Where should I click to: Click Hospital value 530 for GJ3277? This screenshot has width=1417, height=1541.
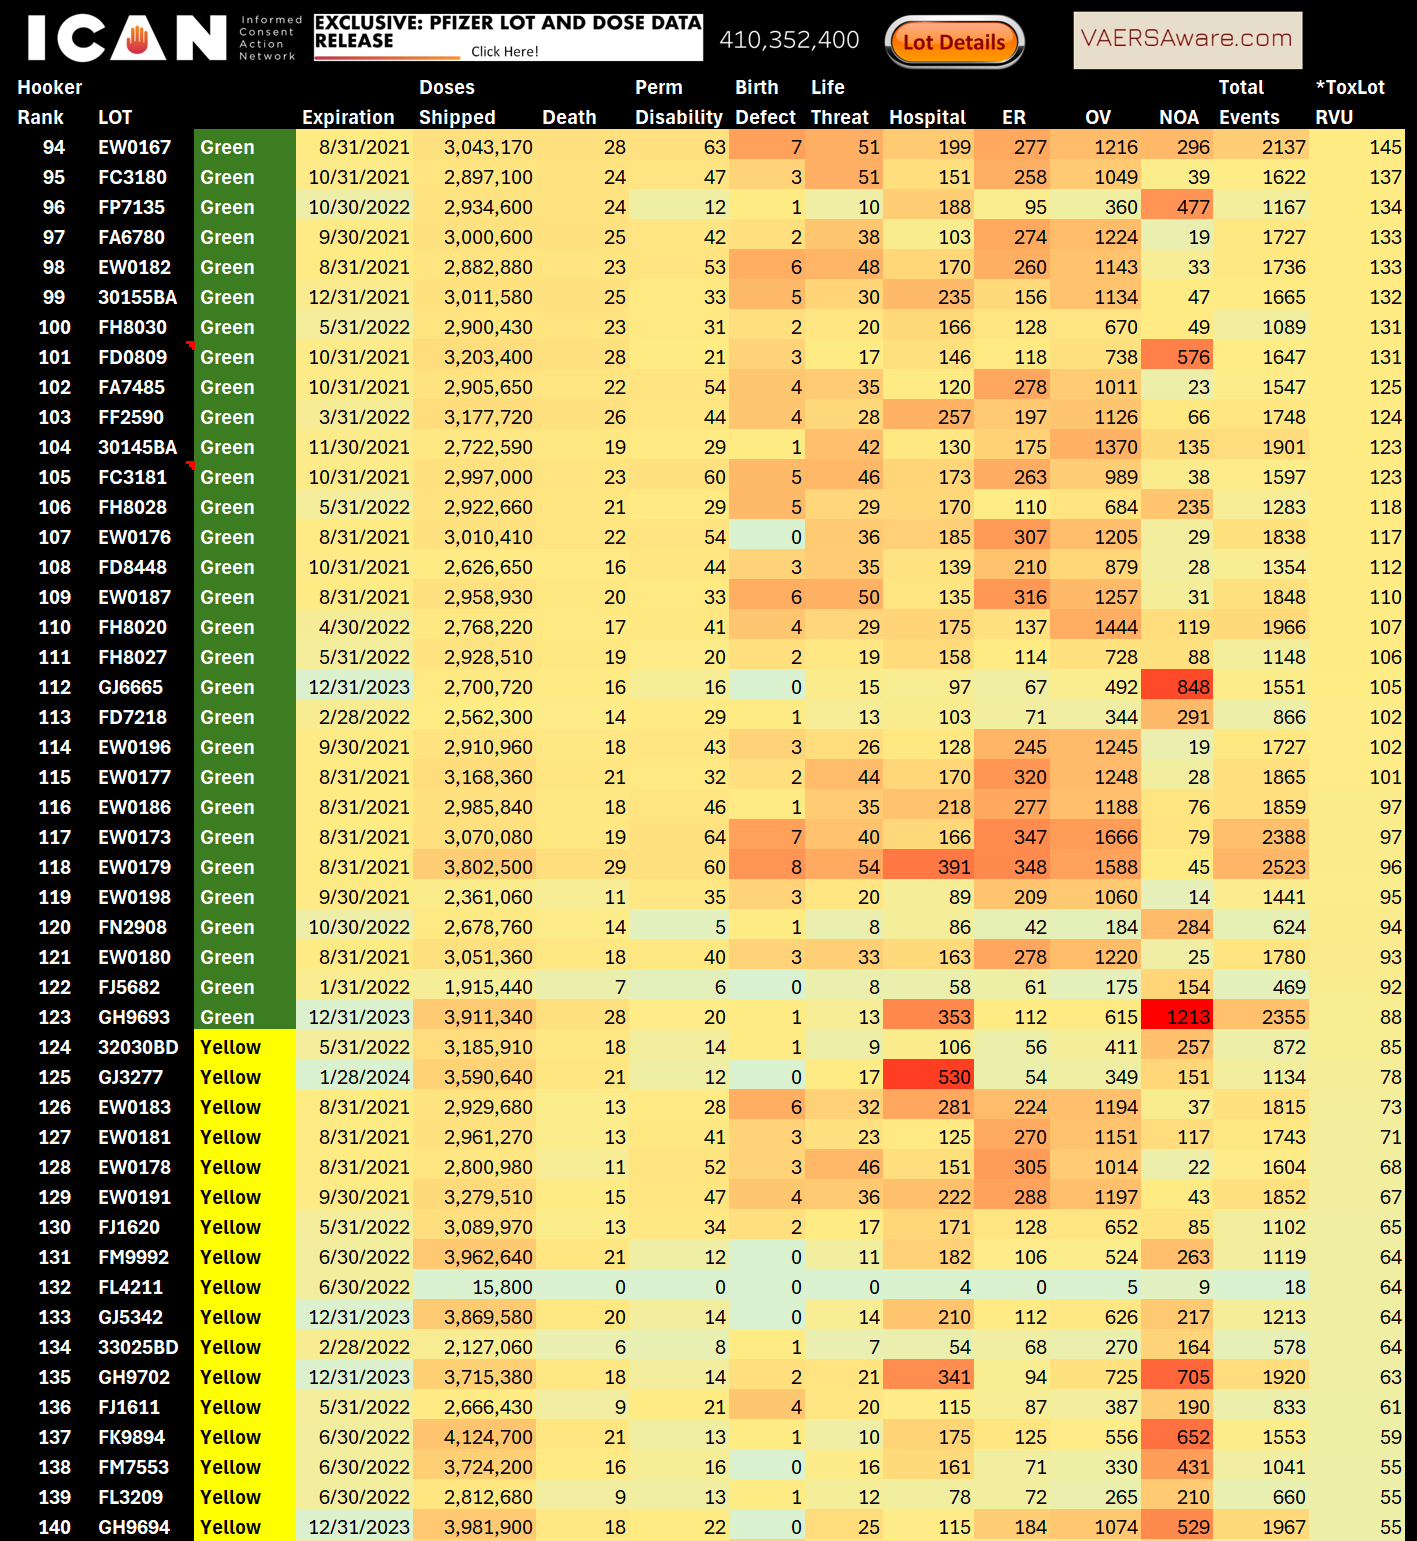point(927,1077)
